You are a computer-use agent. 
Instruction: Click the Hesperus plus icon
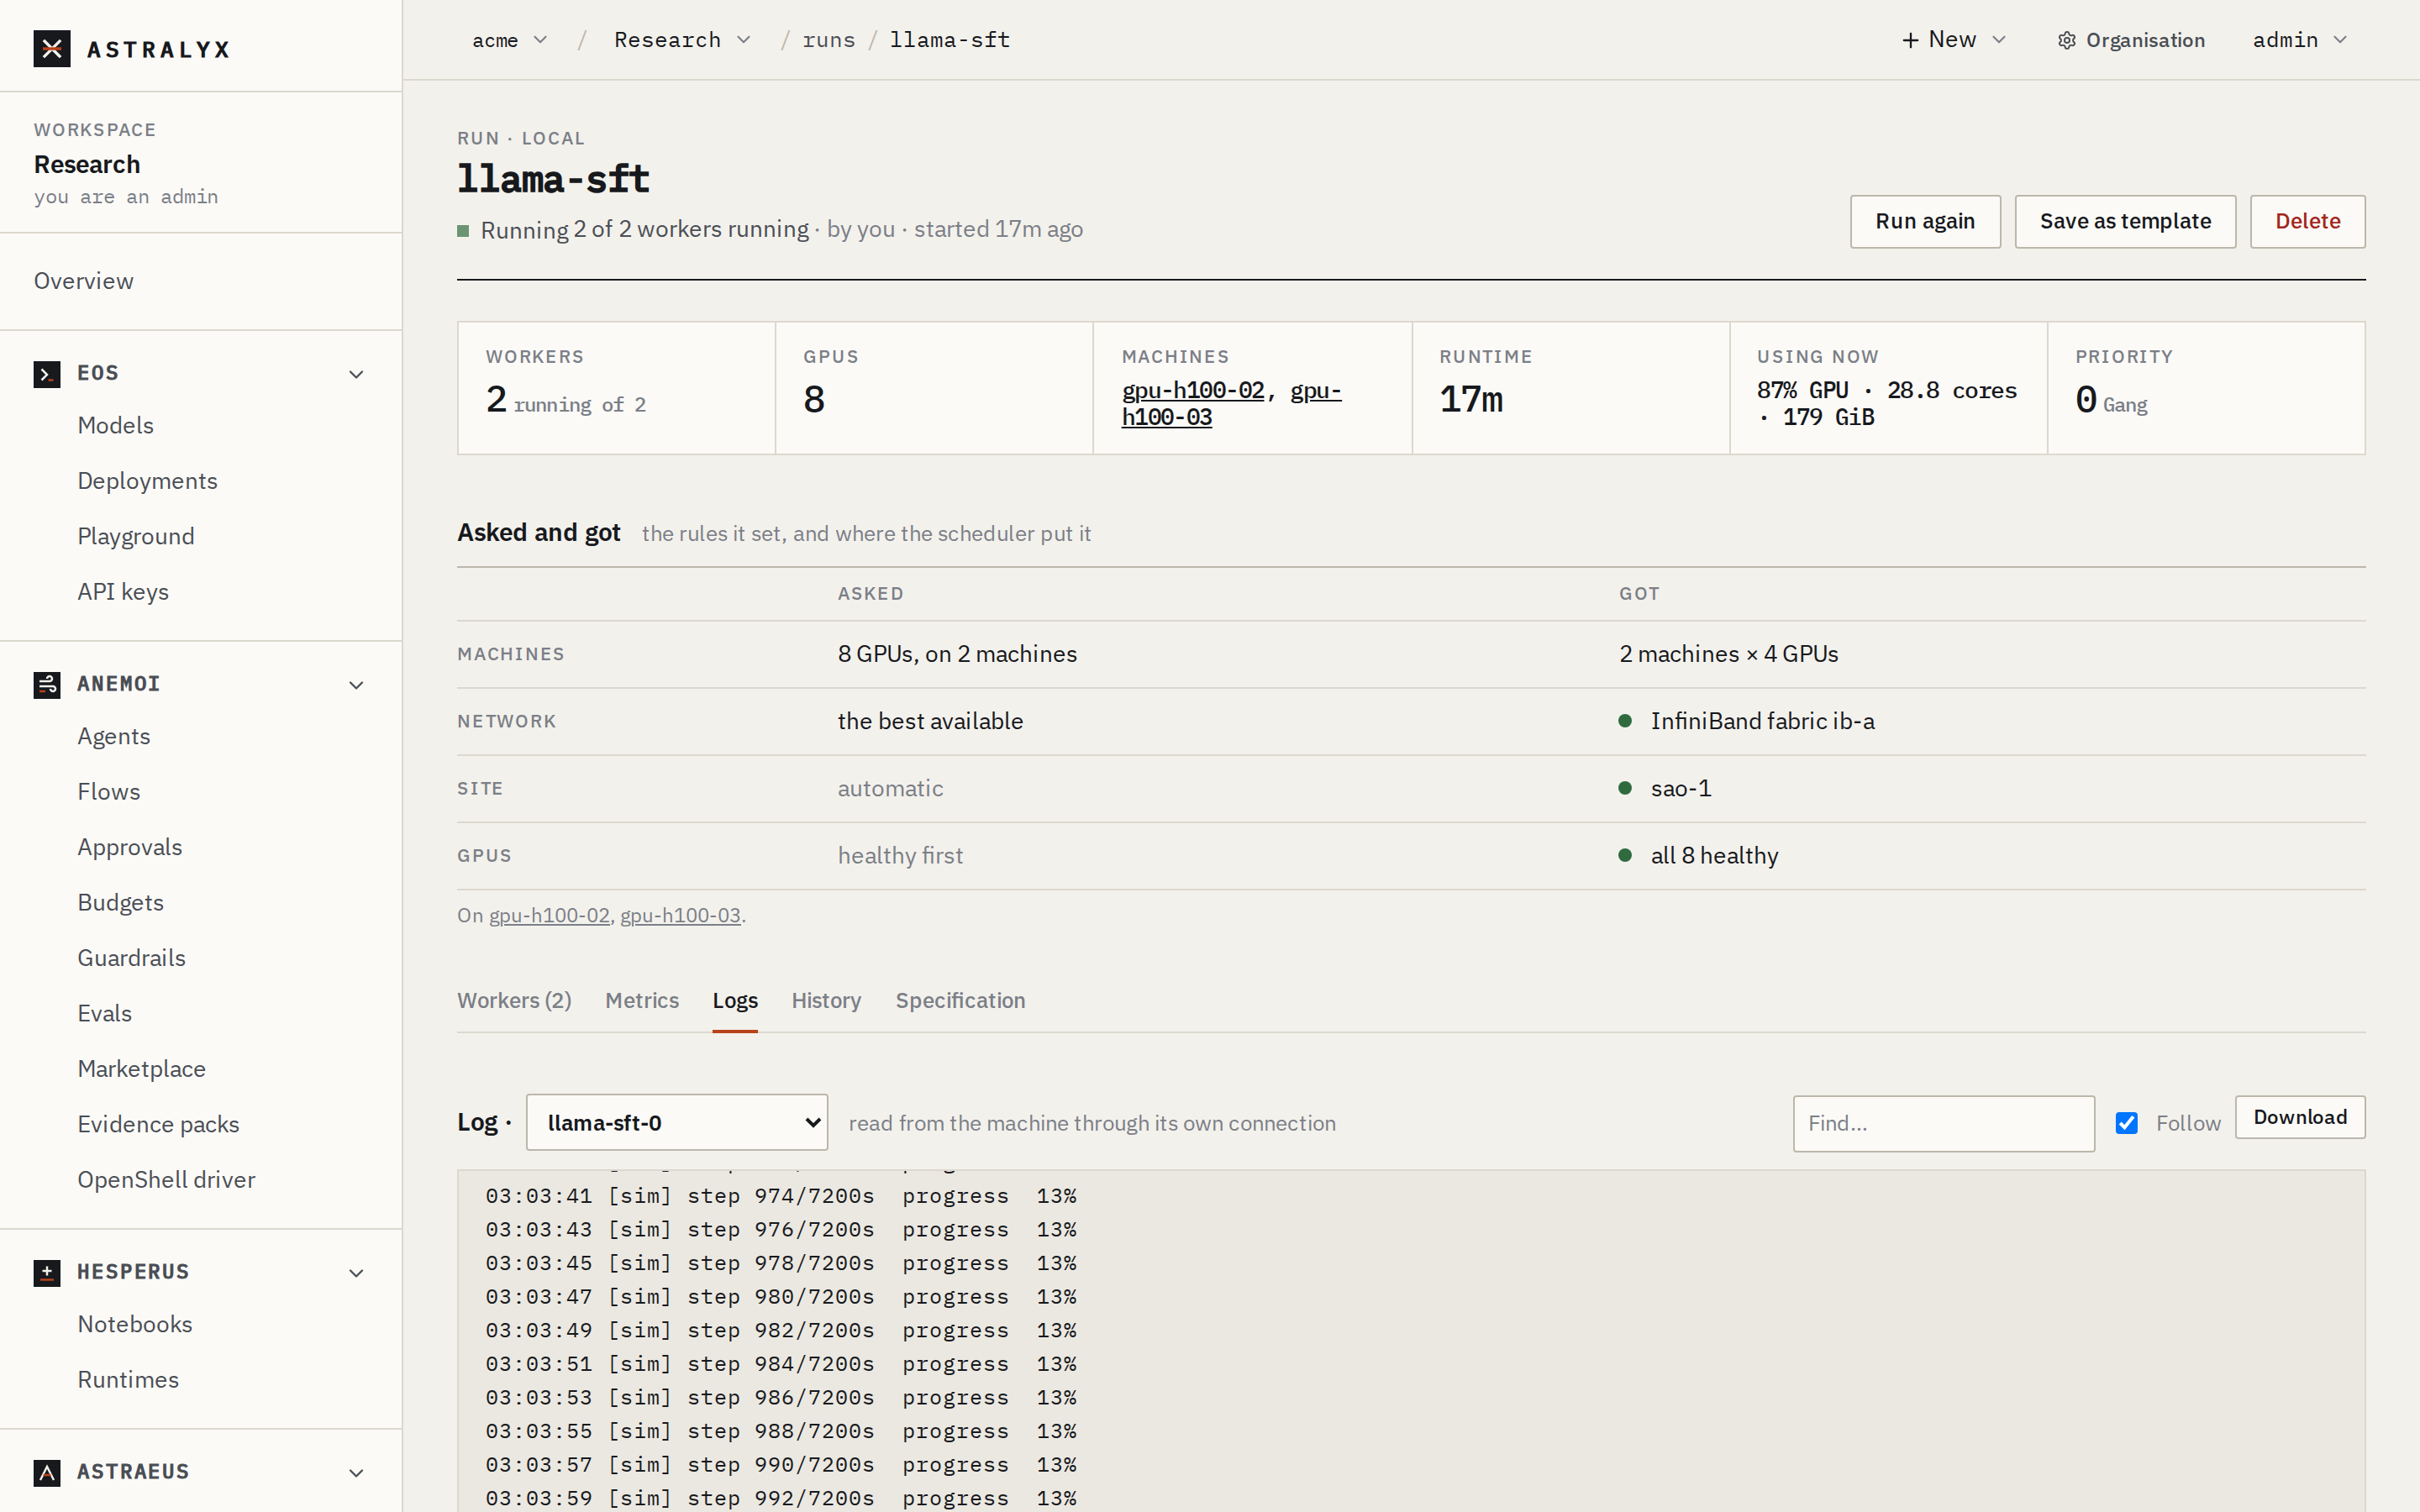tap(47, 1272)
